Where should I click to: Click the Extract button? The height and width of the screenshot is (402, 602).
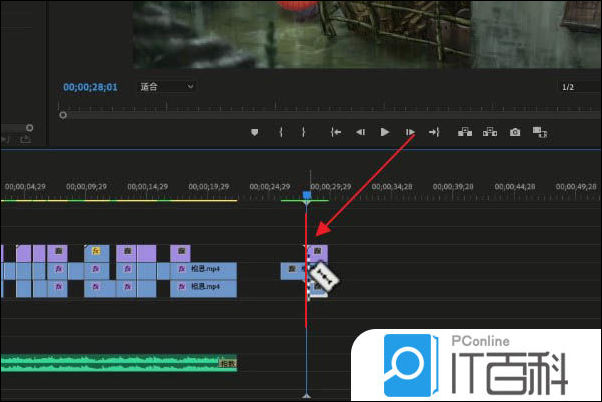point(490,132)
